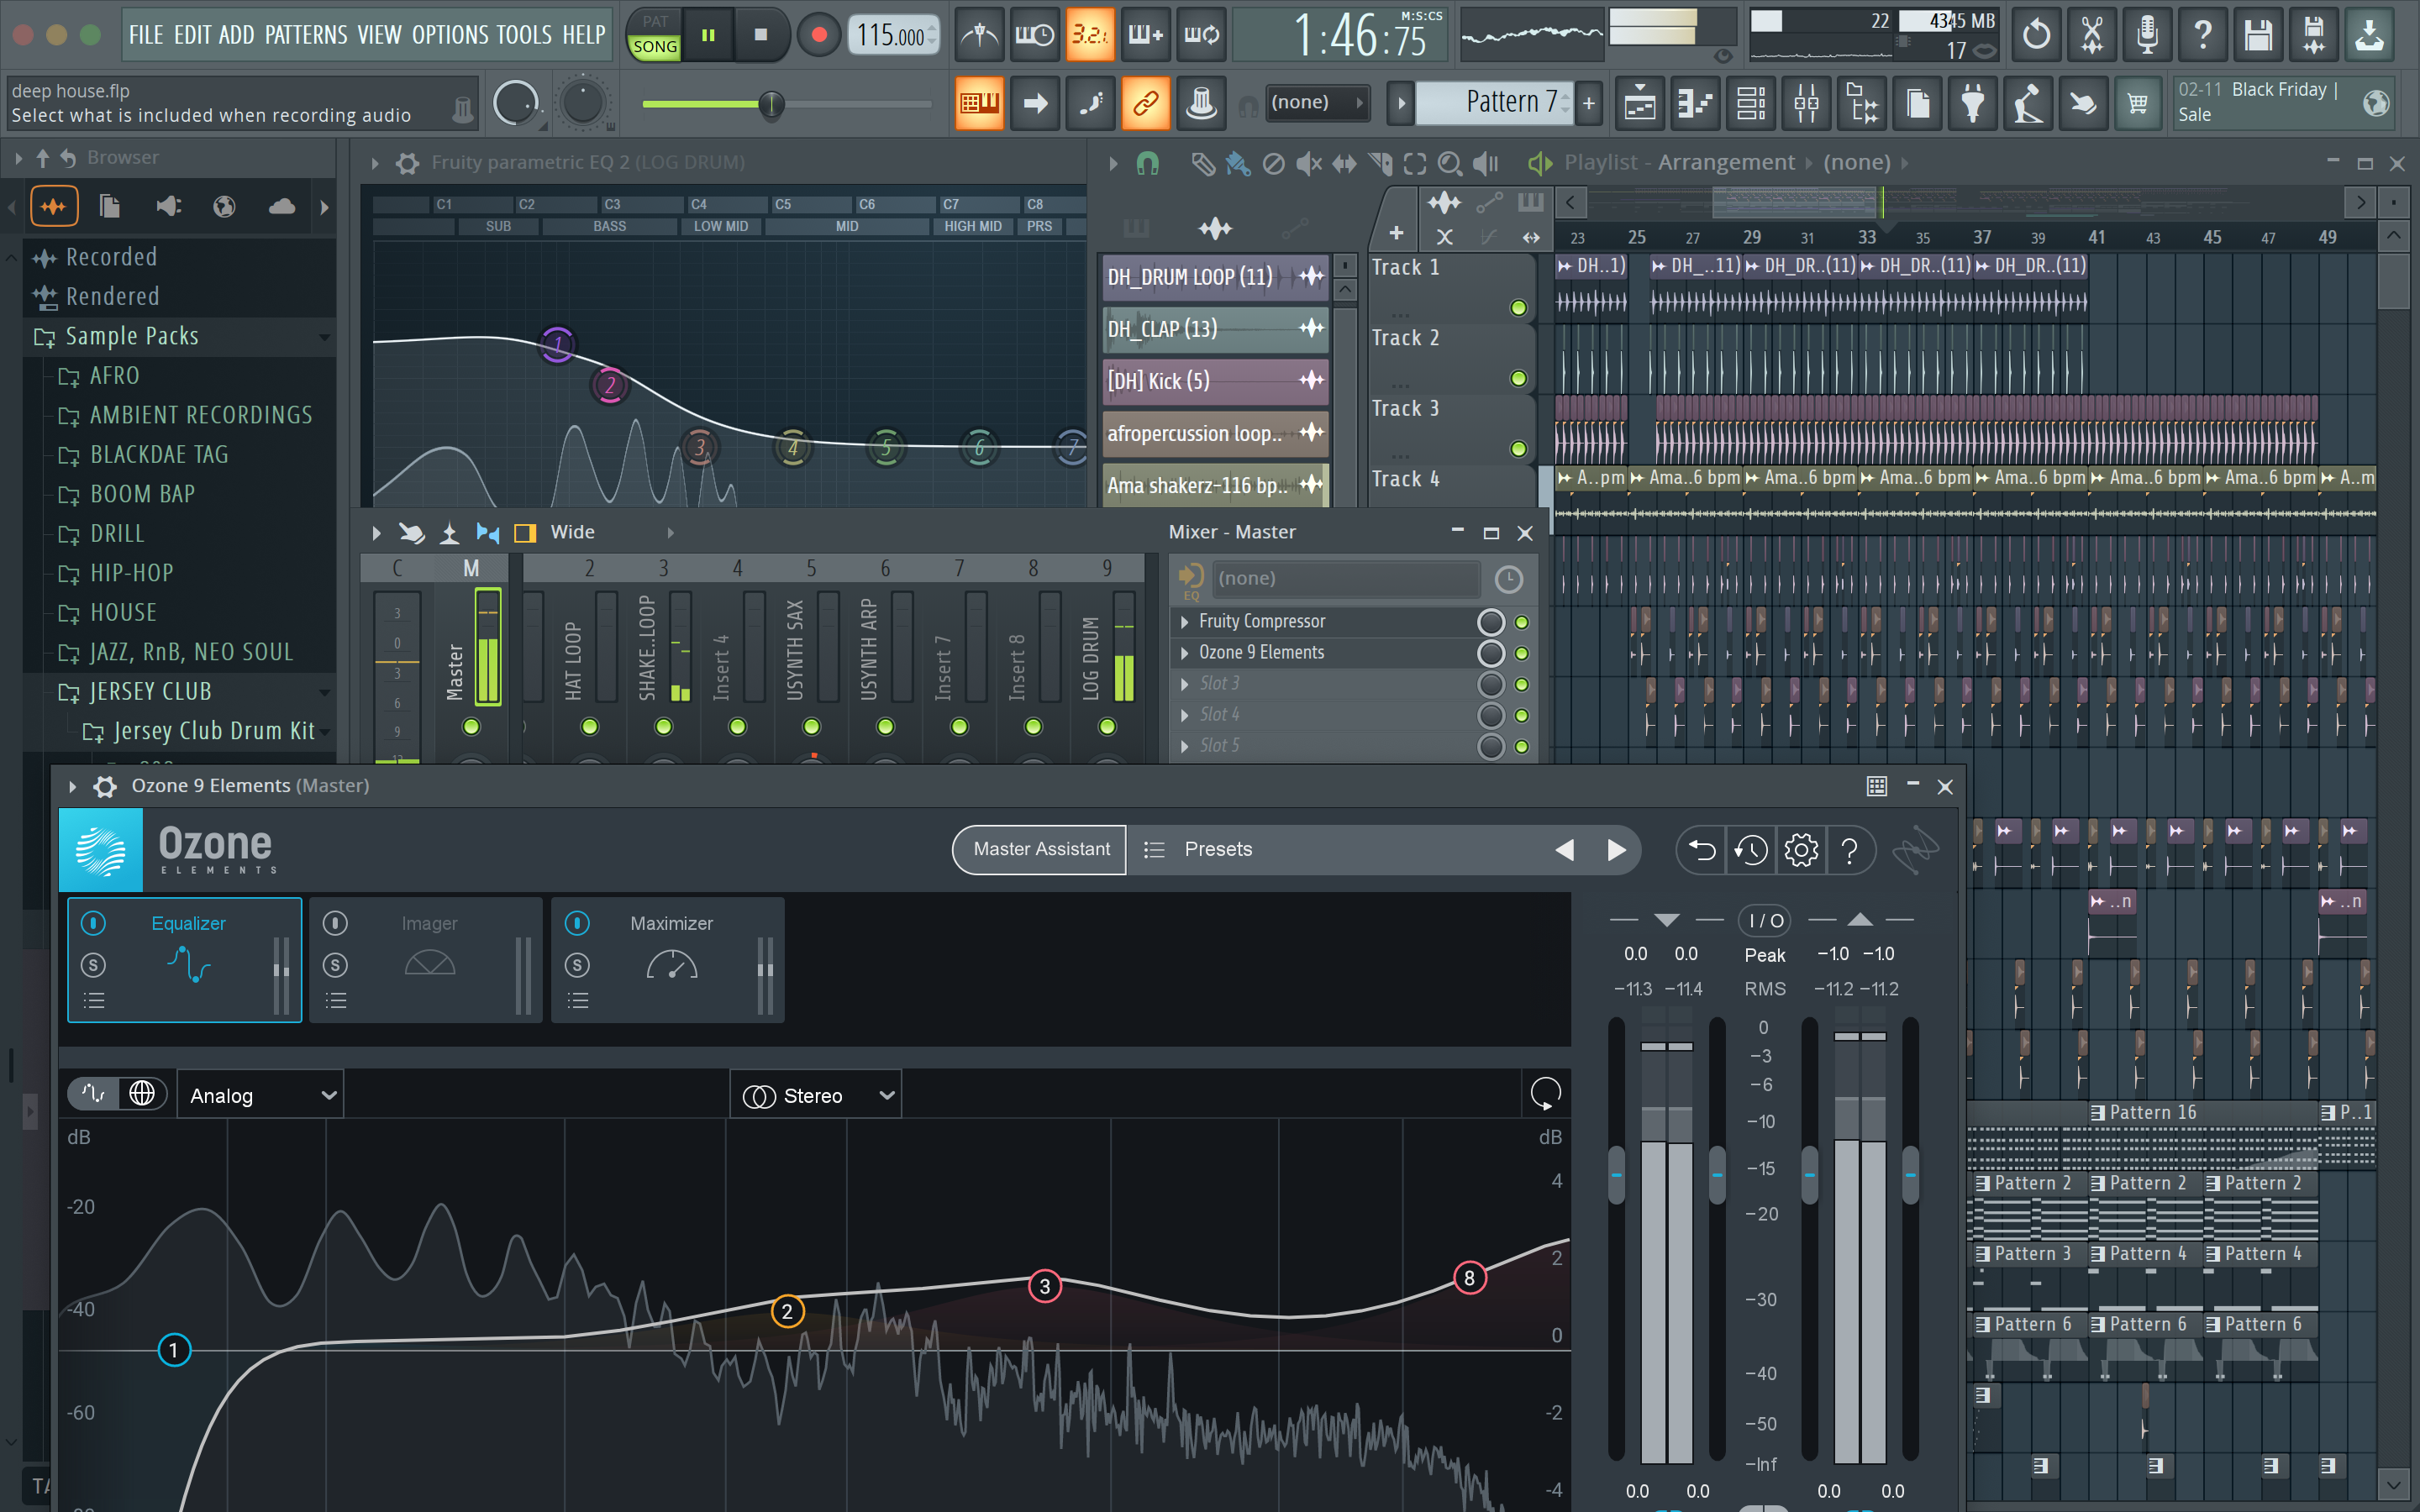The height and width of the screenshot is (1512, 2420).
Task: Open the PATTERNS menu
Action: (306, 35)
